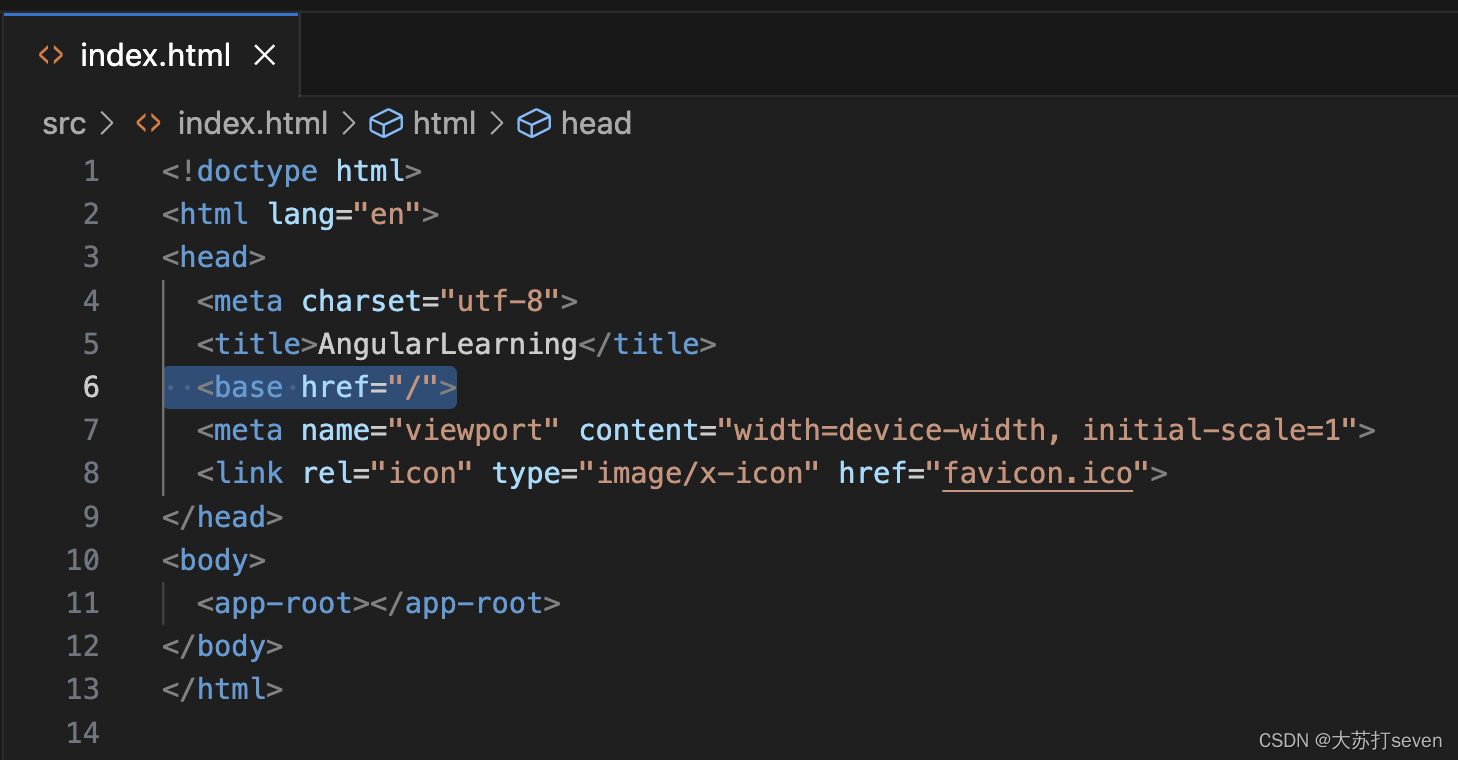Click the cube icon before head breadcrumb
The width and height of the screenshot is (1458, 760).
(534, 124)
